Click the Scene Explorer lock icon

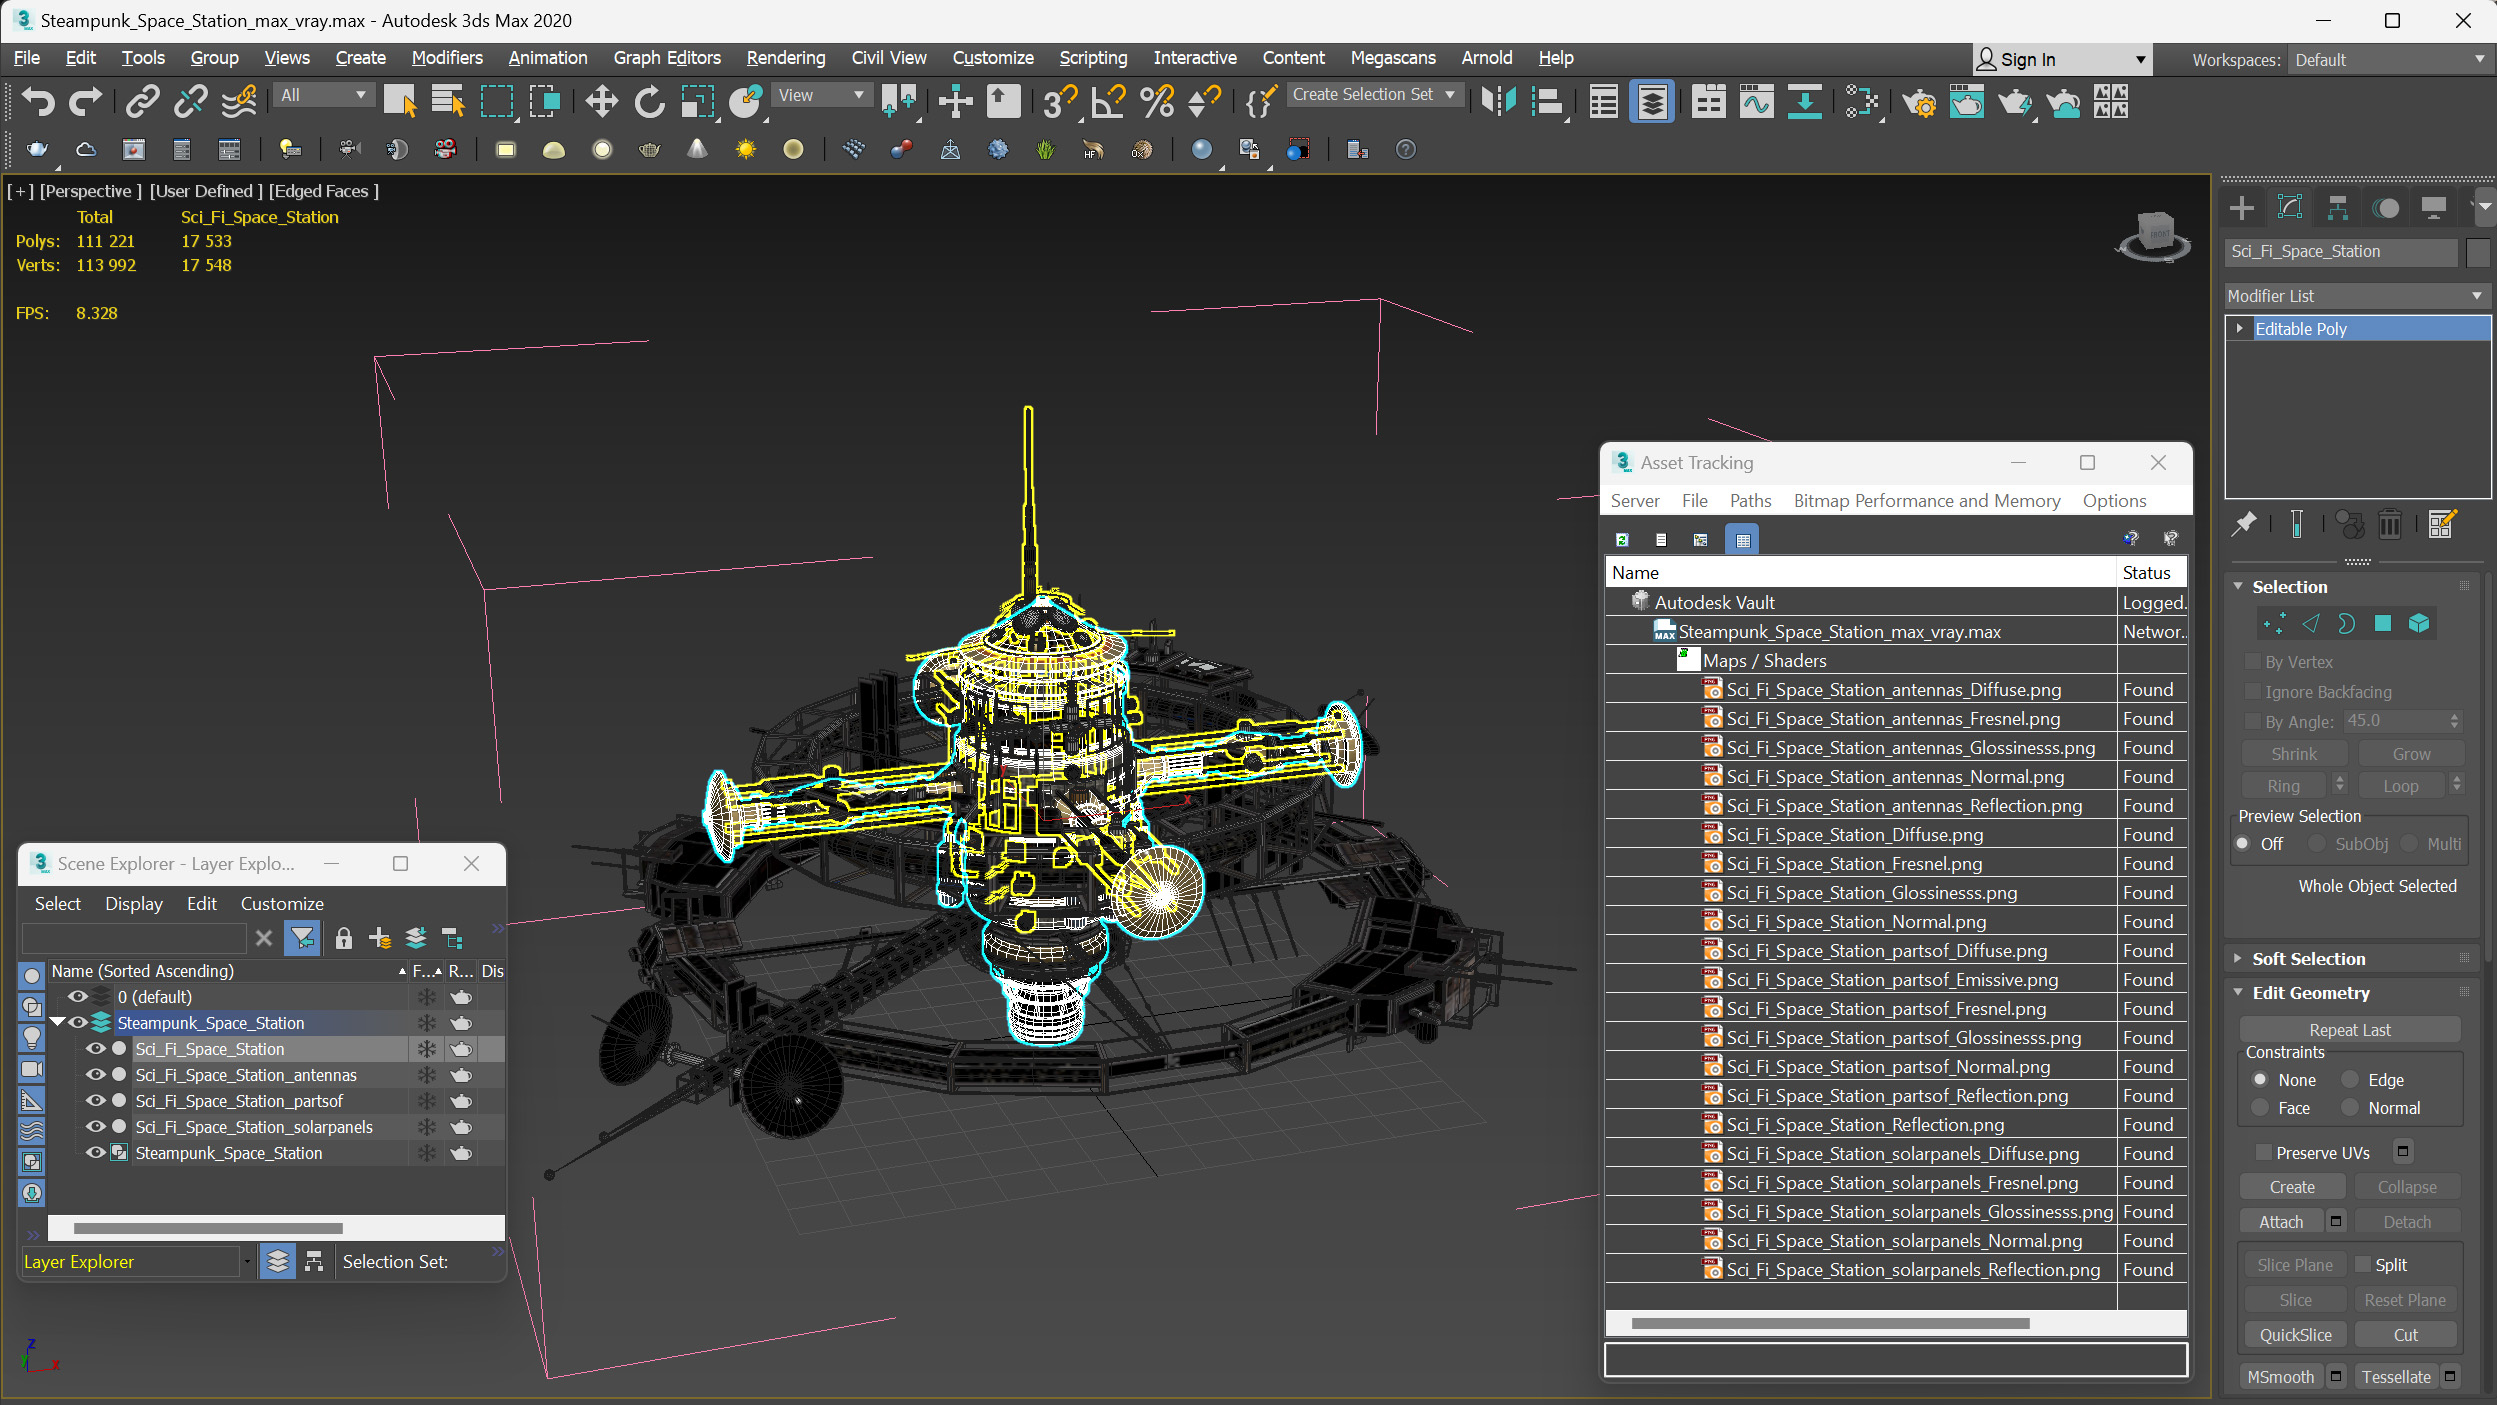pos(343,938)
